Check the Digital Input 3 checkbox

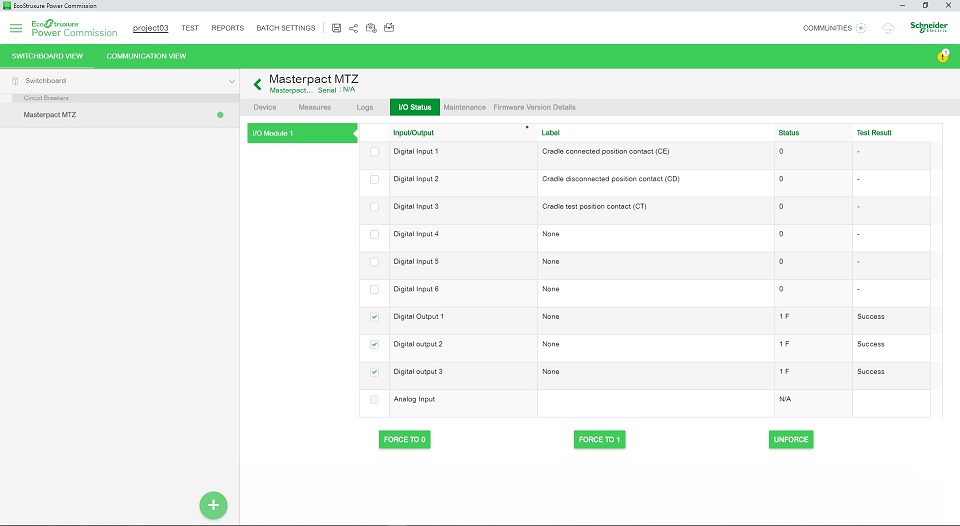[x=375, y=207]
